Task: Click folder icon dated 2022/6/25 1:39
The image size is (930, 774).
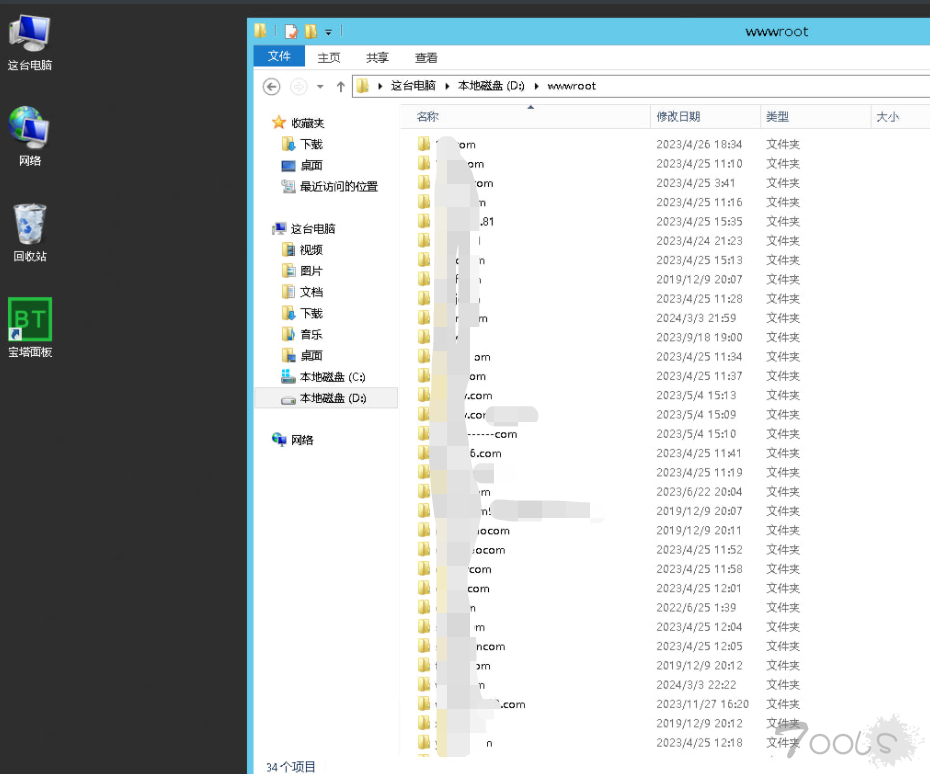Action: (423, 607)
